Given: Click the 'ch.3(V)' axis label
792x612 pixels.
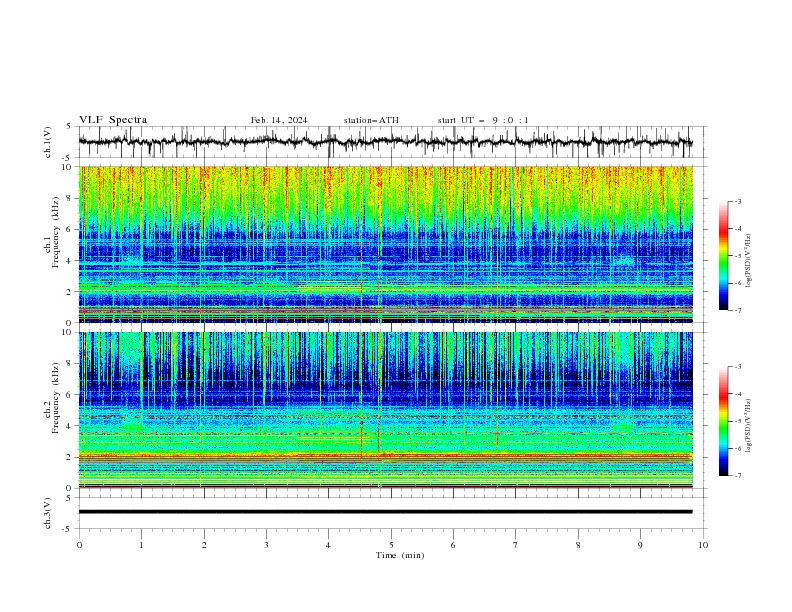Looking at the screenshot, I should click(x=48, y=513).
